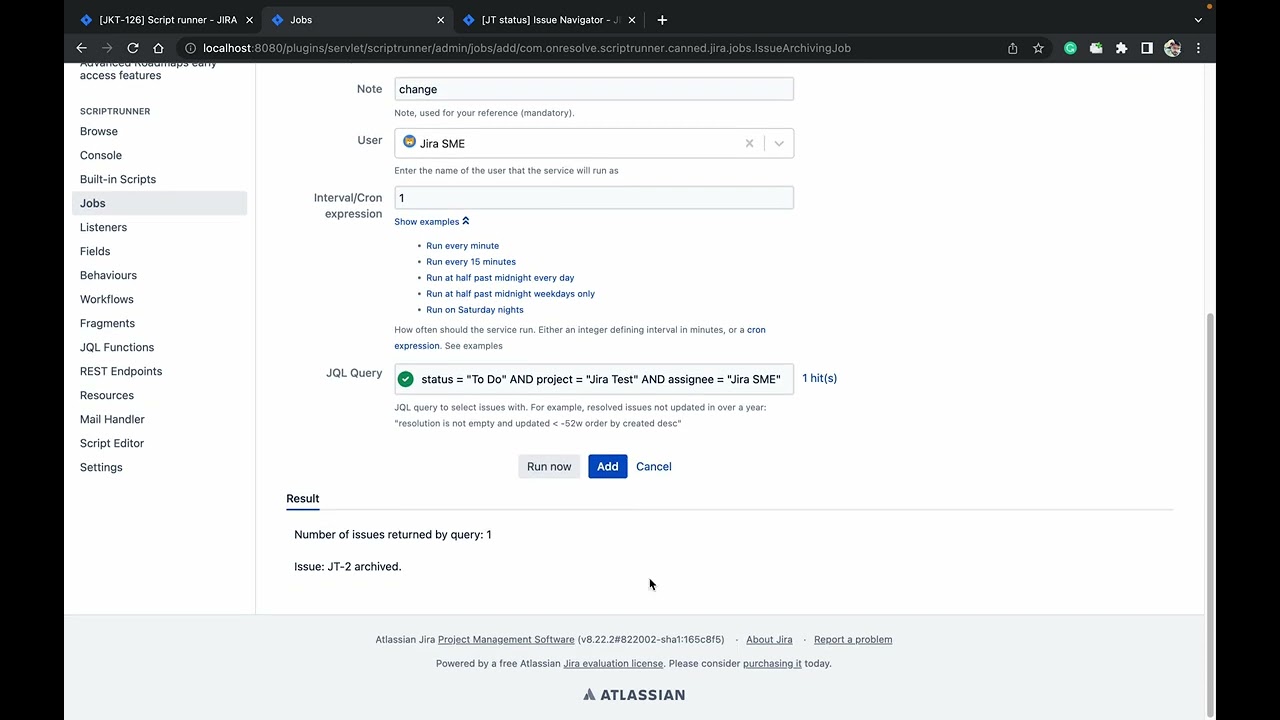Open Fields in the sidebar

pos(95,251)
